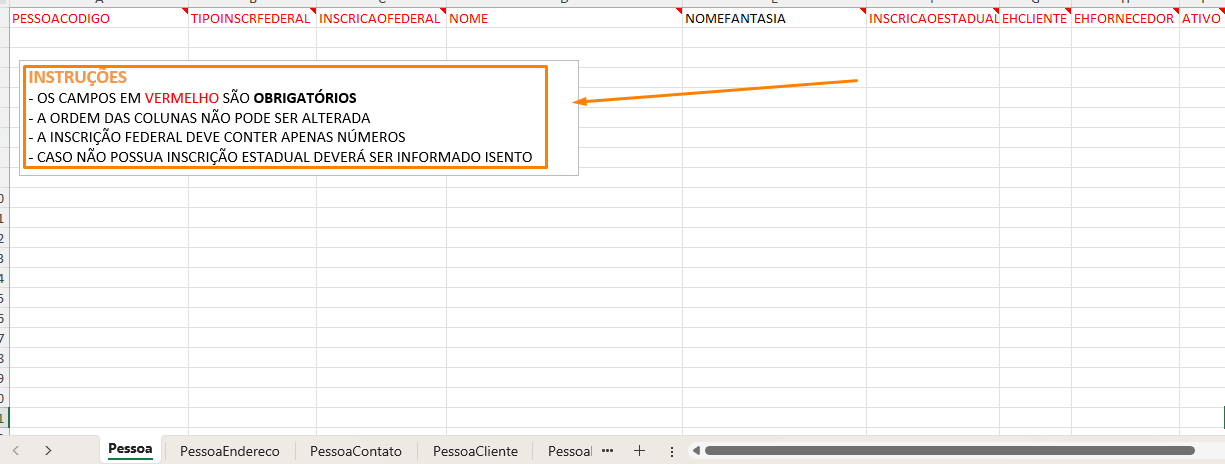Open the partially hidden tab after PessoaCliente
This screenshot has height=464, width=1225.
[570, 451]
